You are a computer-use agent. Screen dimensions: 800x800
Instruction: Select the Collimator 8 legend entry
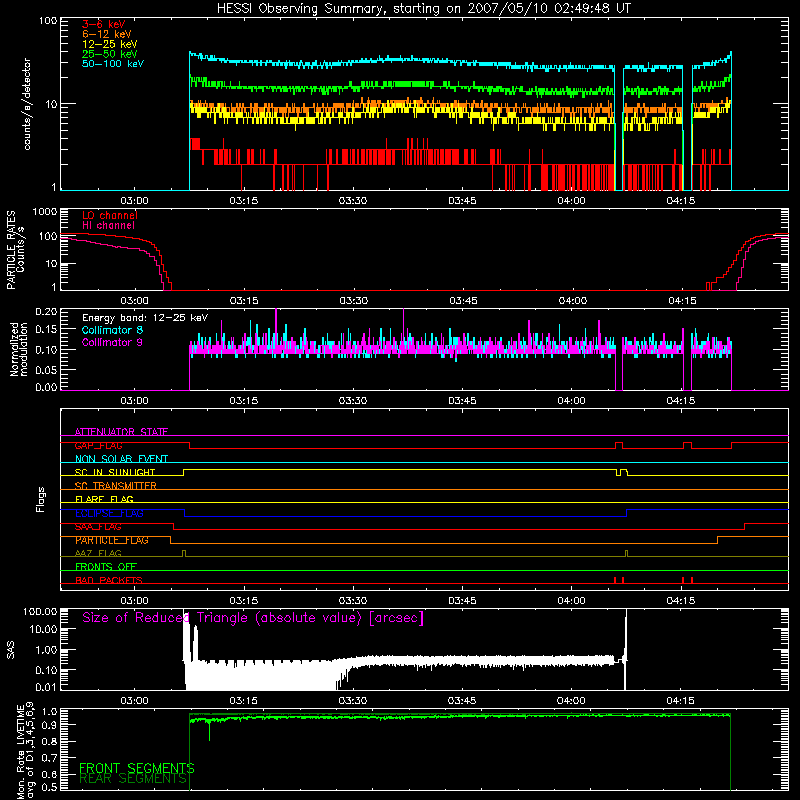click(112, 330)
